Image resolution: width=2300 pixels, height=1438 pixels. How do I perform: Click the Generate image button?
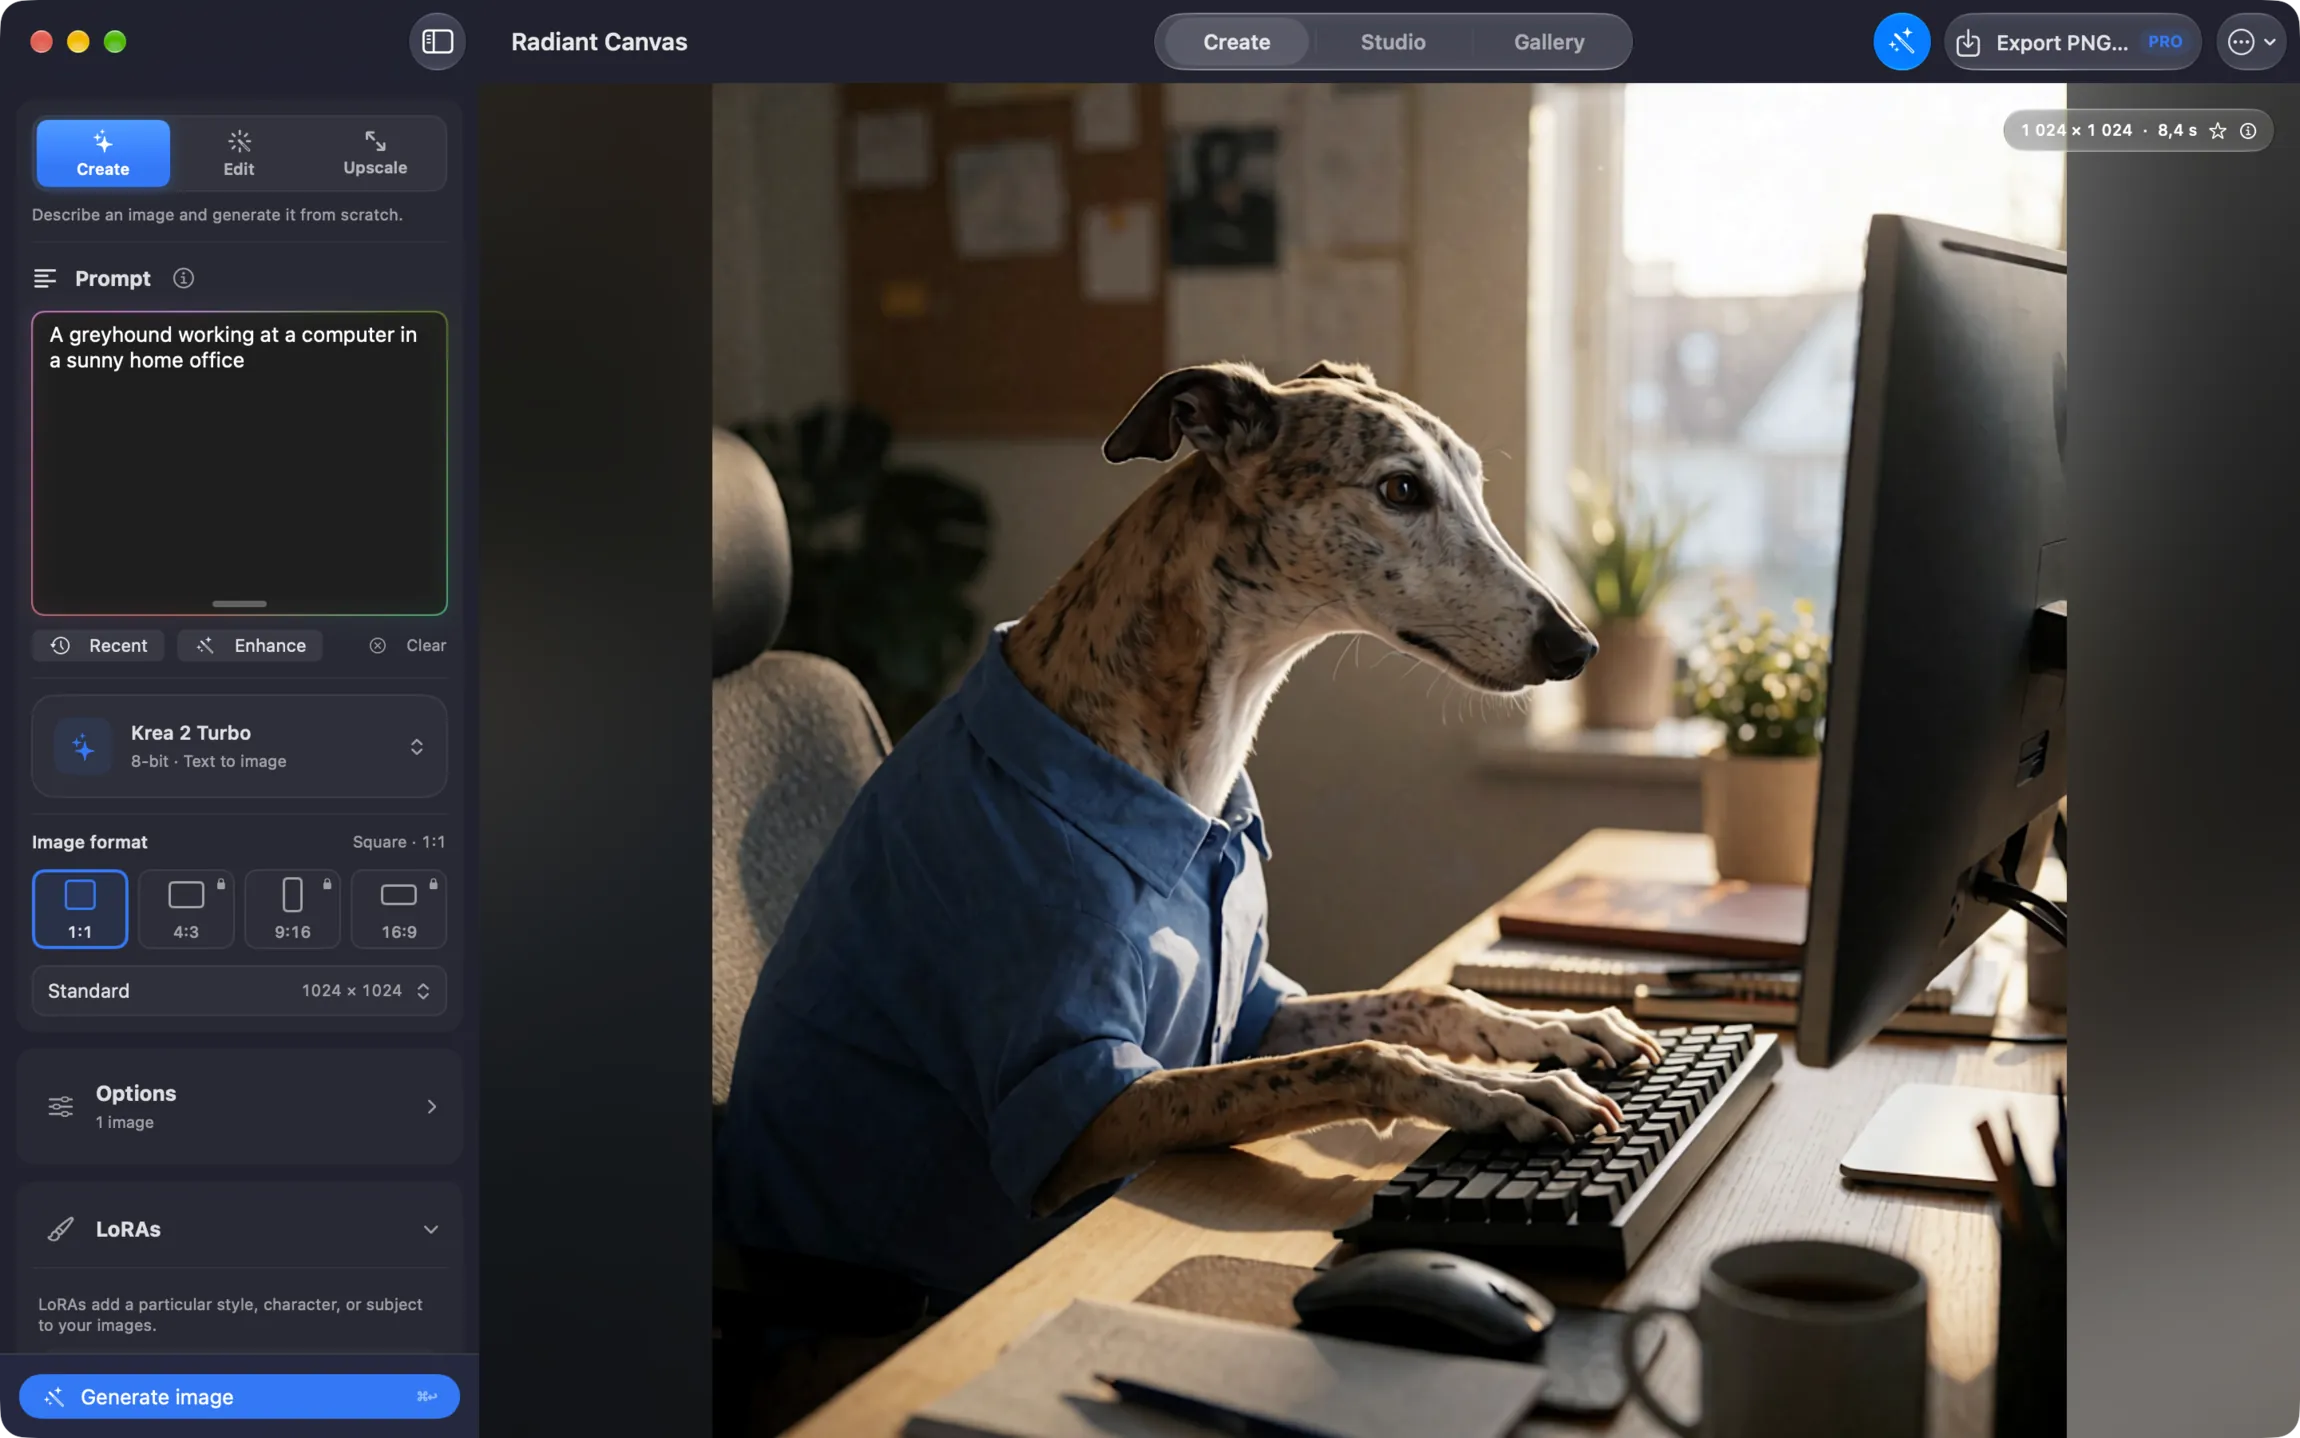click(239, 1396)
